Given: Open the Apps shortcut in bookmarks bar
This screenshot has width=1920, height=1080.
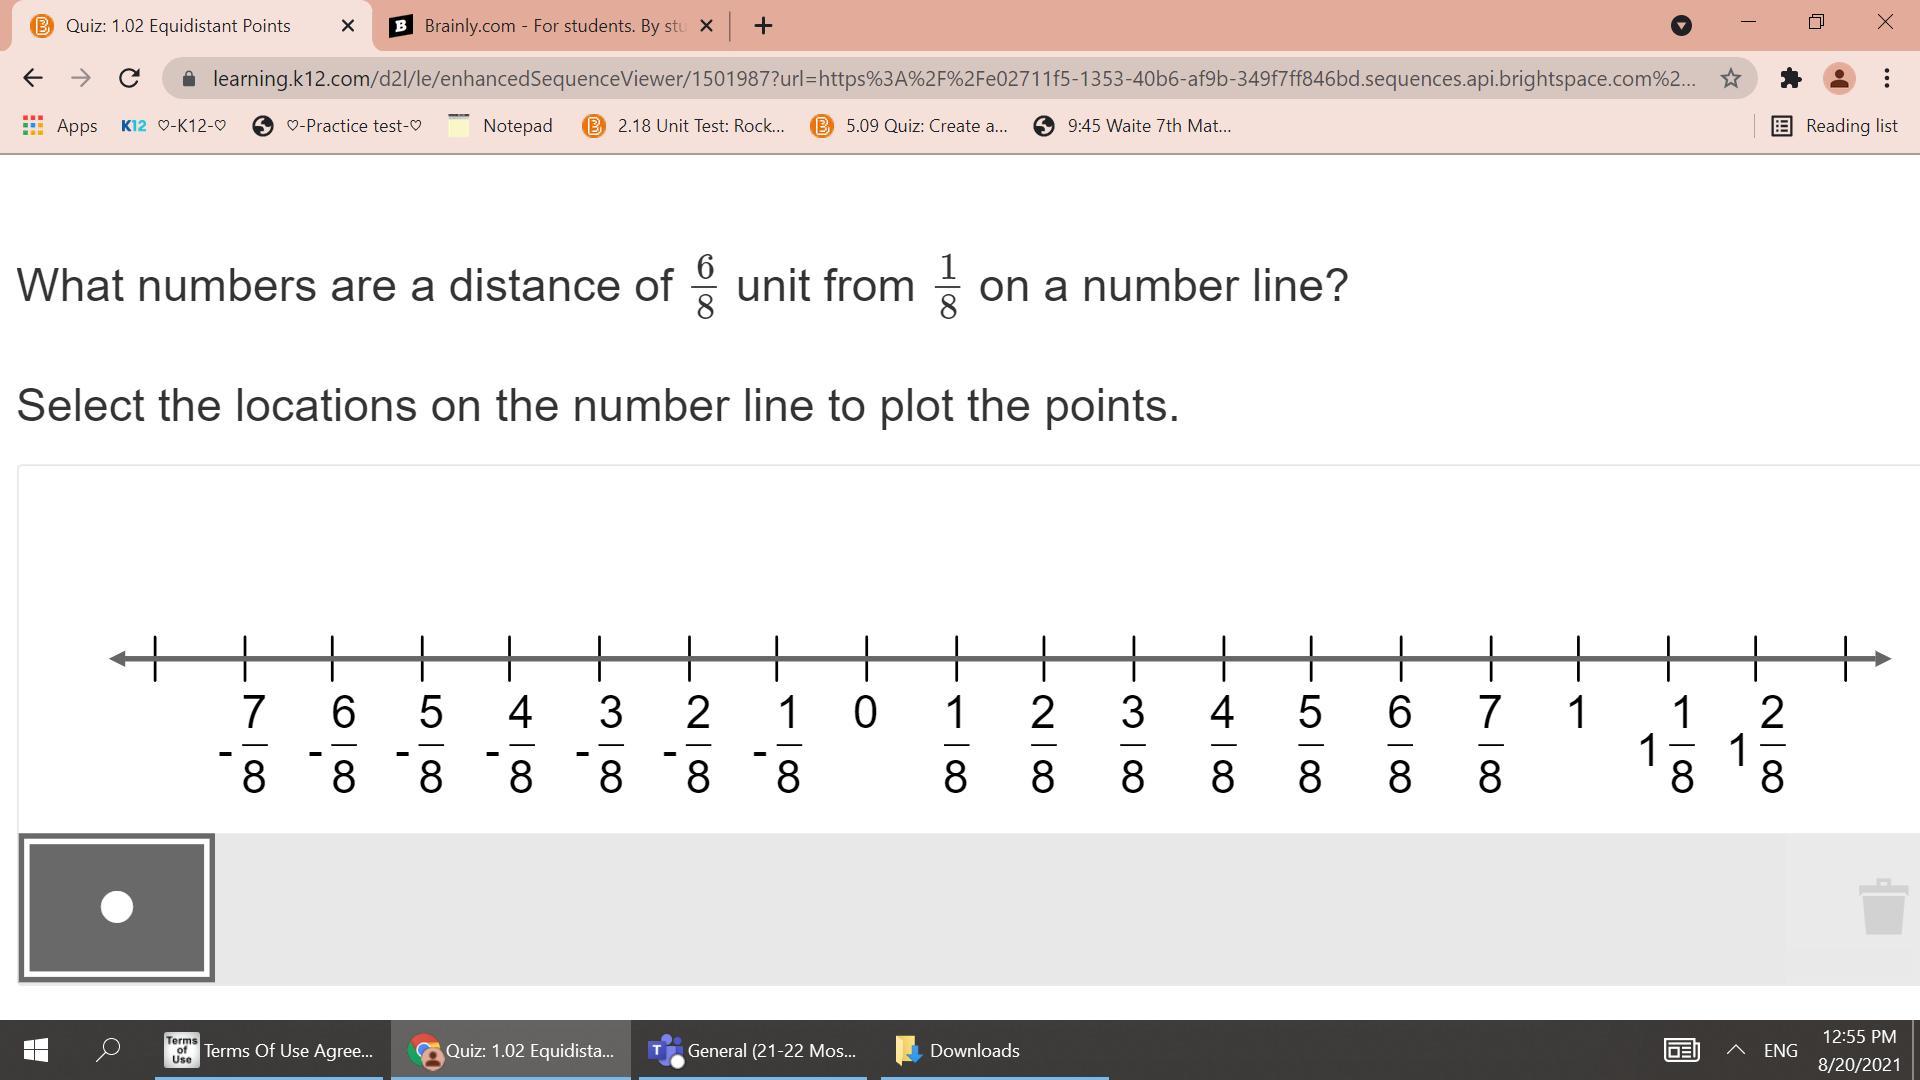Looking at the screenshot, I should click(60, 125).
